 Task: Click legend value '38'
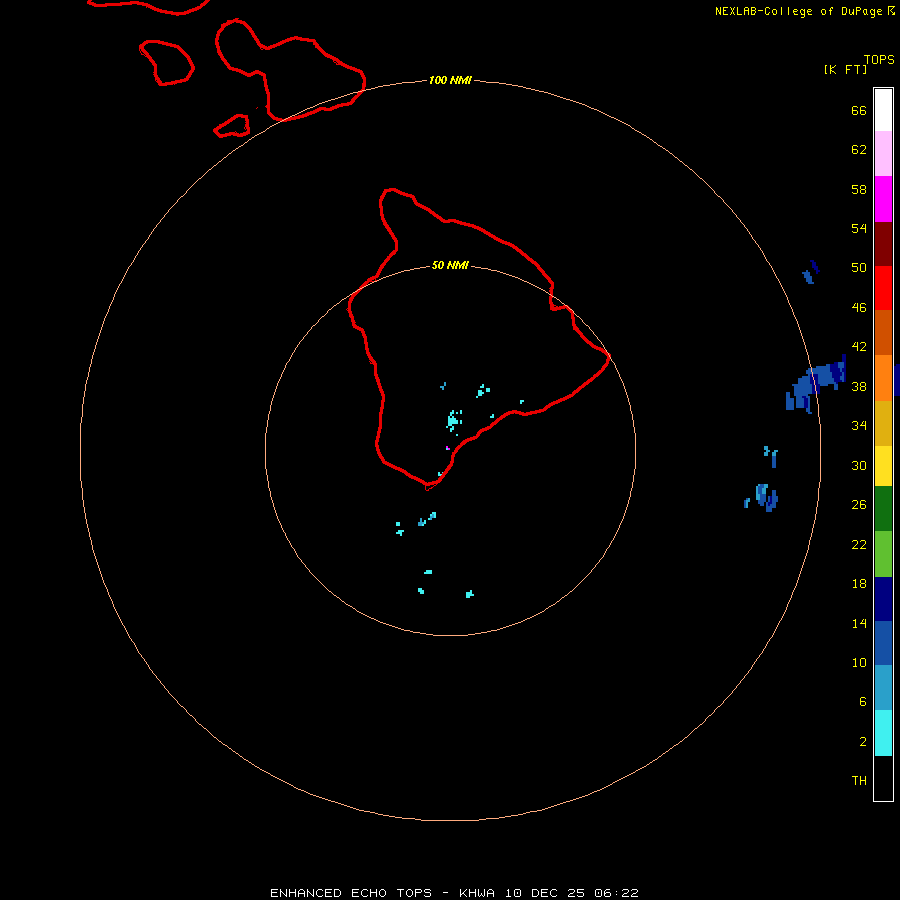pos(859,386)
